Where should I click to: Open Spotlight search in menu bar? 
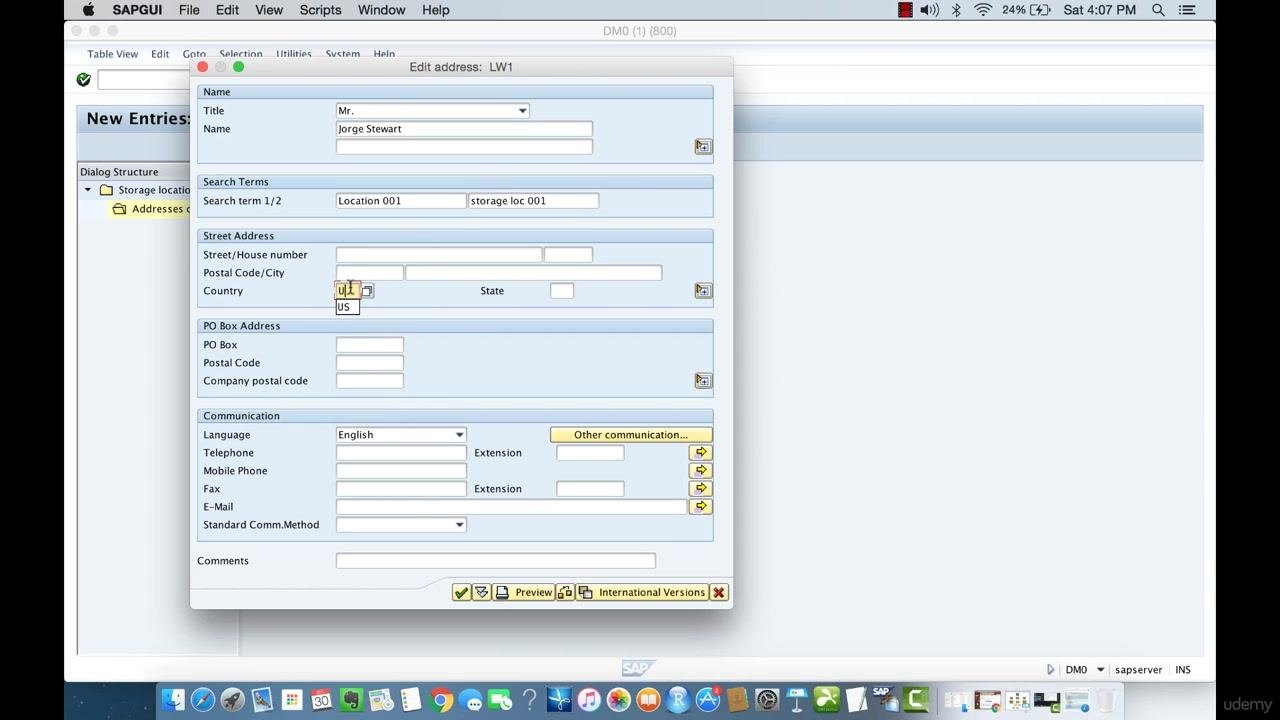click(x=1158, y=10)
